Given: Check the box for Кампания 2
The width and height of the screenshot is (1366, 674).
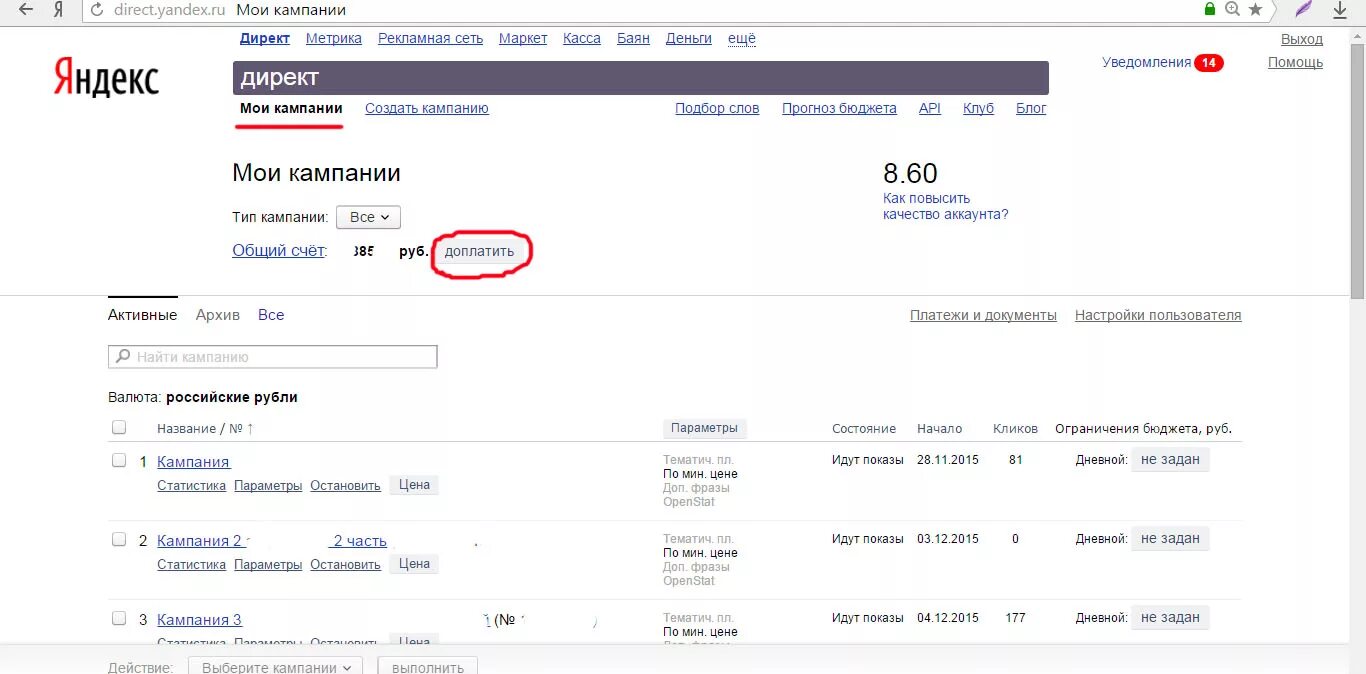Looking at the screenshot, I should [119, 539].
